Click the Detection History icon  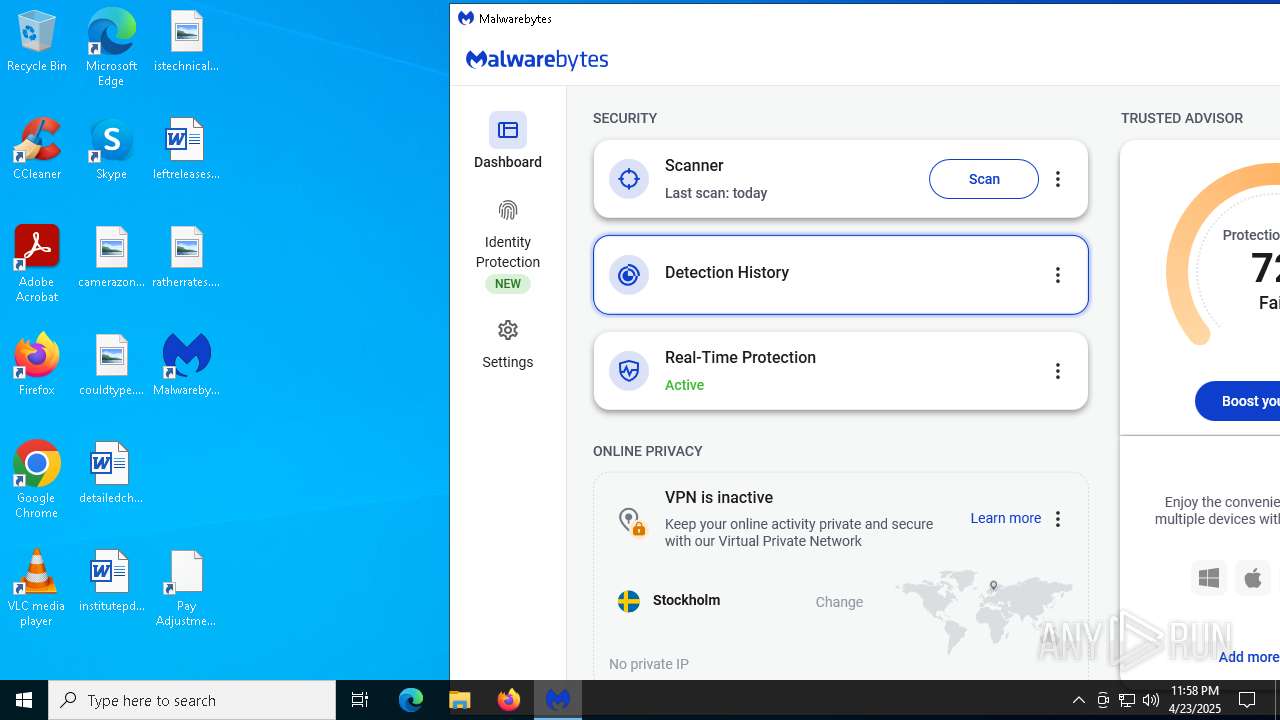click(629, 275)
